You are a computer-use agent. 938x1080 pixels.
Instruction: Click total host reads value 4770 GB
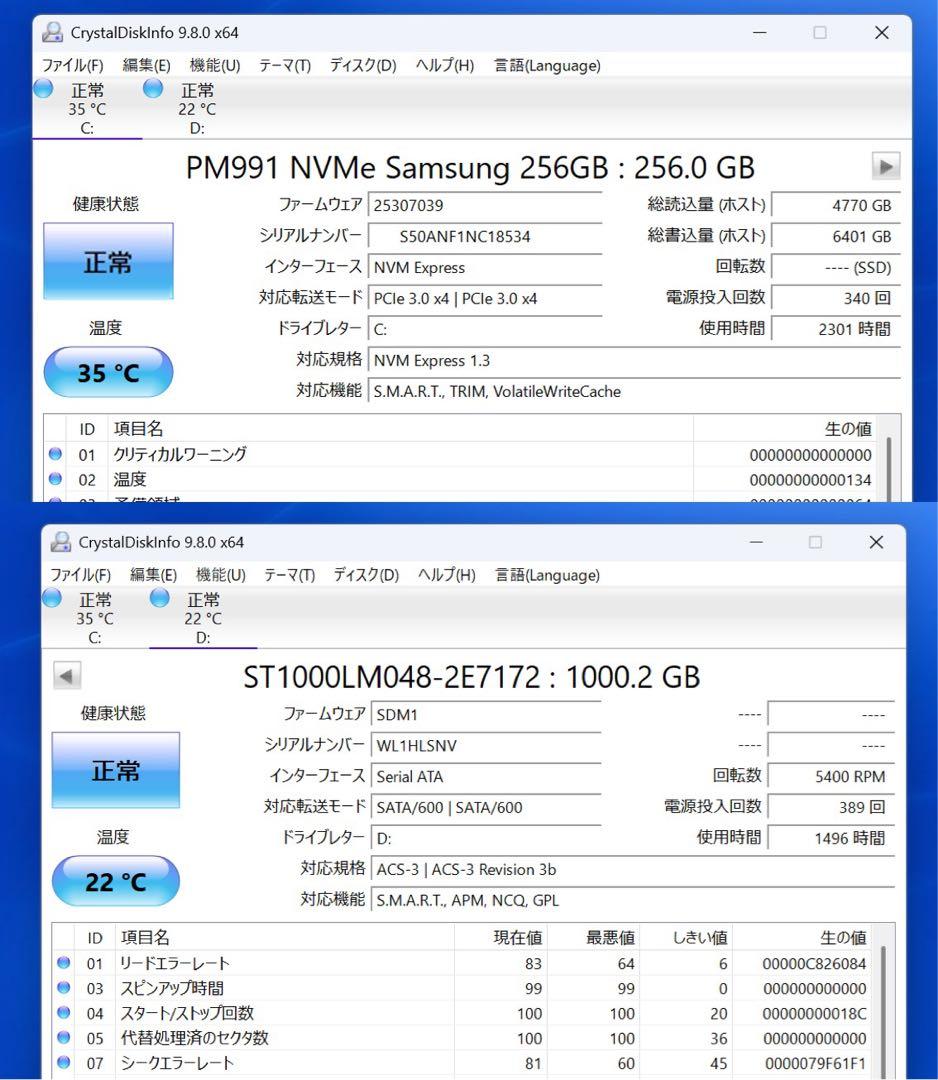[x=836, y=205]
